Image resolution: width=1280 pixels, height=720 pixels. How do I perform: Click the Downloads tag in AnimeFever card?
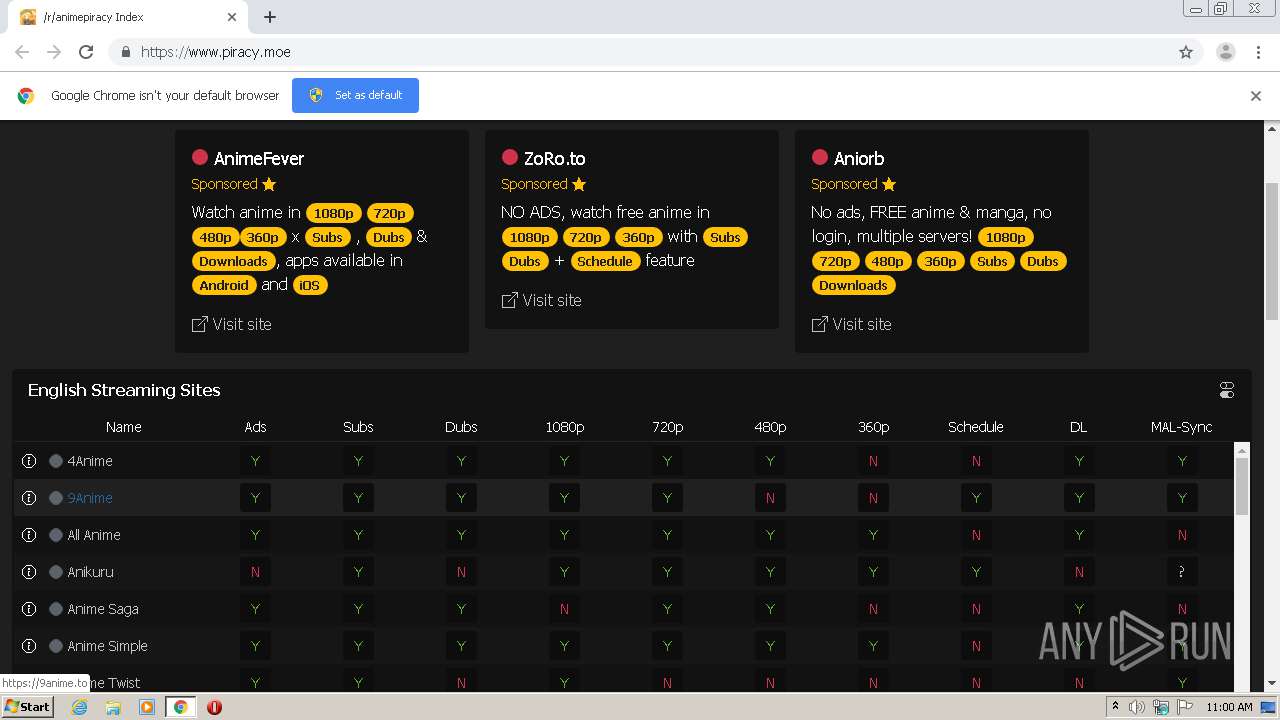point(233,261)
